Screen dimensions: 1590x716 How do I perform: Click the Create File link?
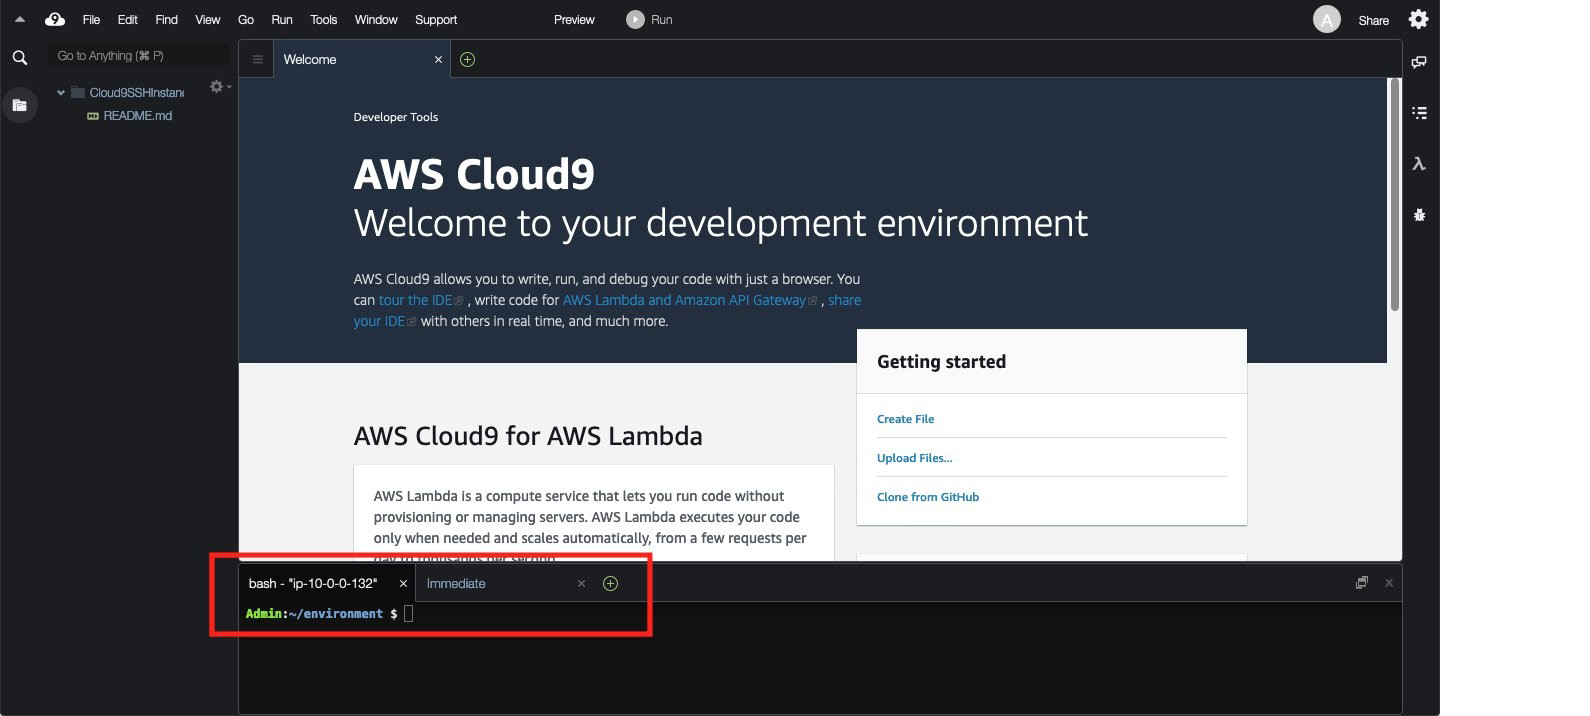coord(906,419)
